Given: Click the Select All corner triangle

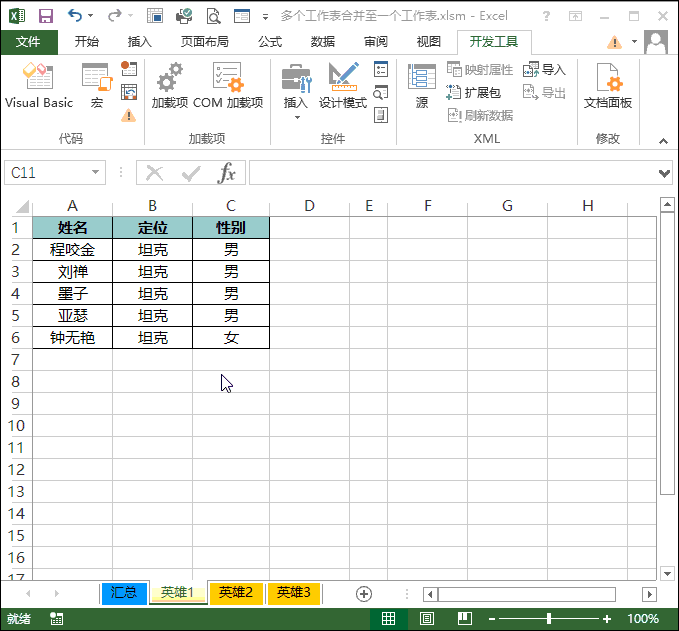Looking at the screenshot, I should pos(22,207).
